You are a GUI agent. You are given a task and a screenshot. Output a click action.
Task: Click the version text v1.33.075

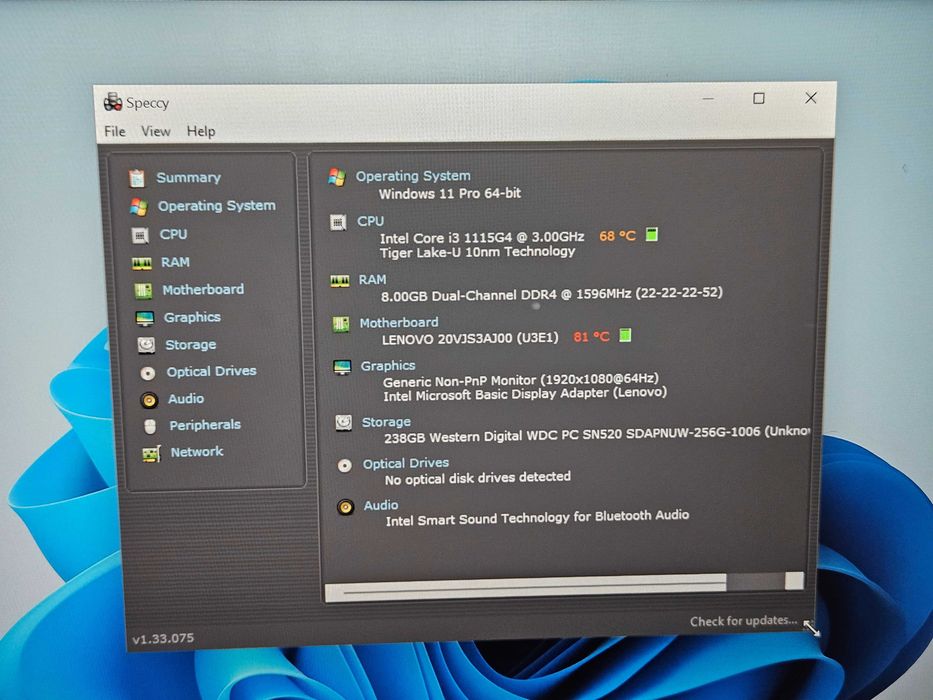click(x=163, y=639)
